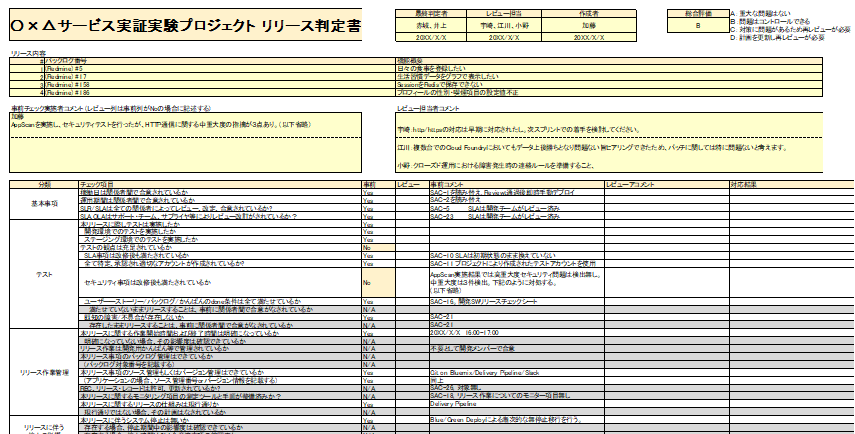The width and height of the screenshot is (855, 434).
Task: Select the 20XX/X/X date under 作成者
Action: coord(589,38)
